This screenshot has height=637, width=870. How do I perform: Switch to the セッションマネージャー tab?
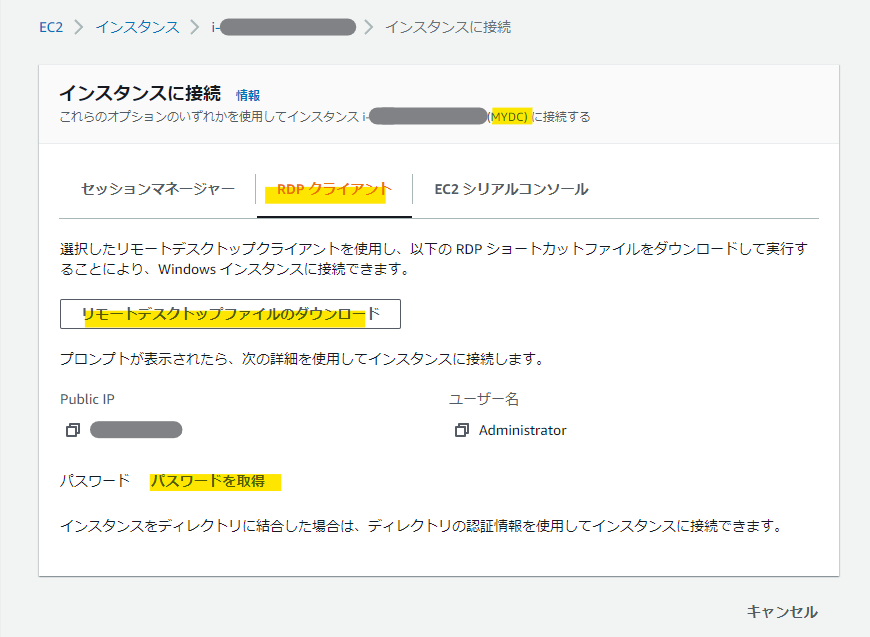158,188
